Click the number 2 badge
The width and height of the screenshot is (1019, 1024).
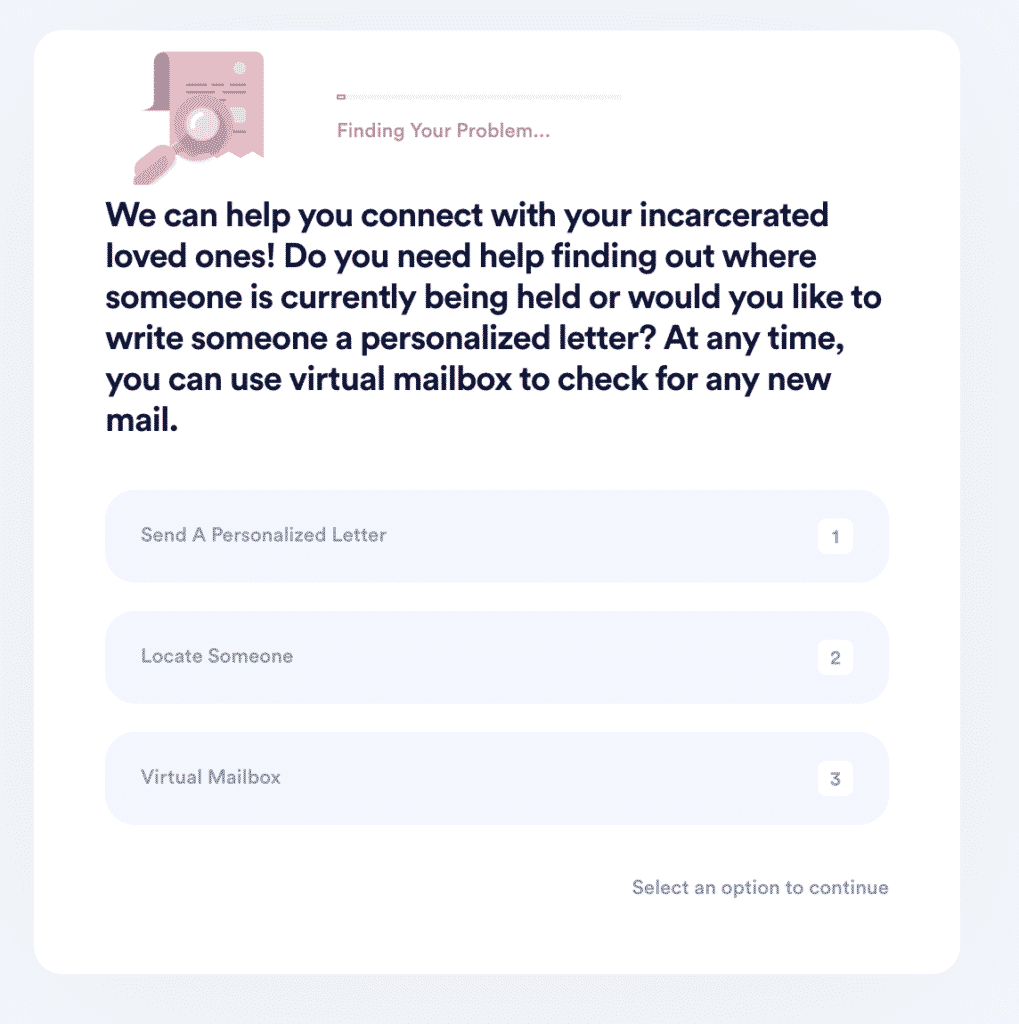point(835,658)
